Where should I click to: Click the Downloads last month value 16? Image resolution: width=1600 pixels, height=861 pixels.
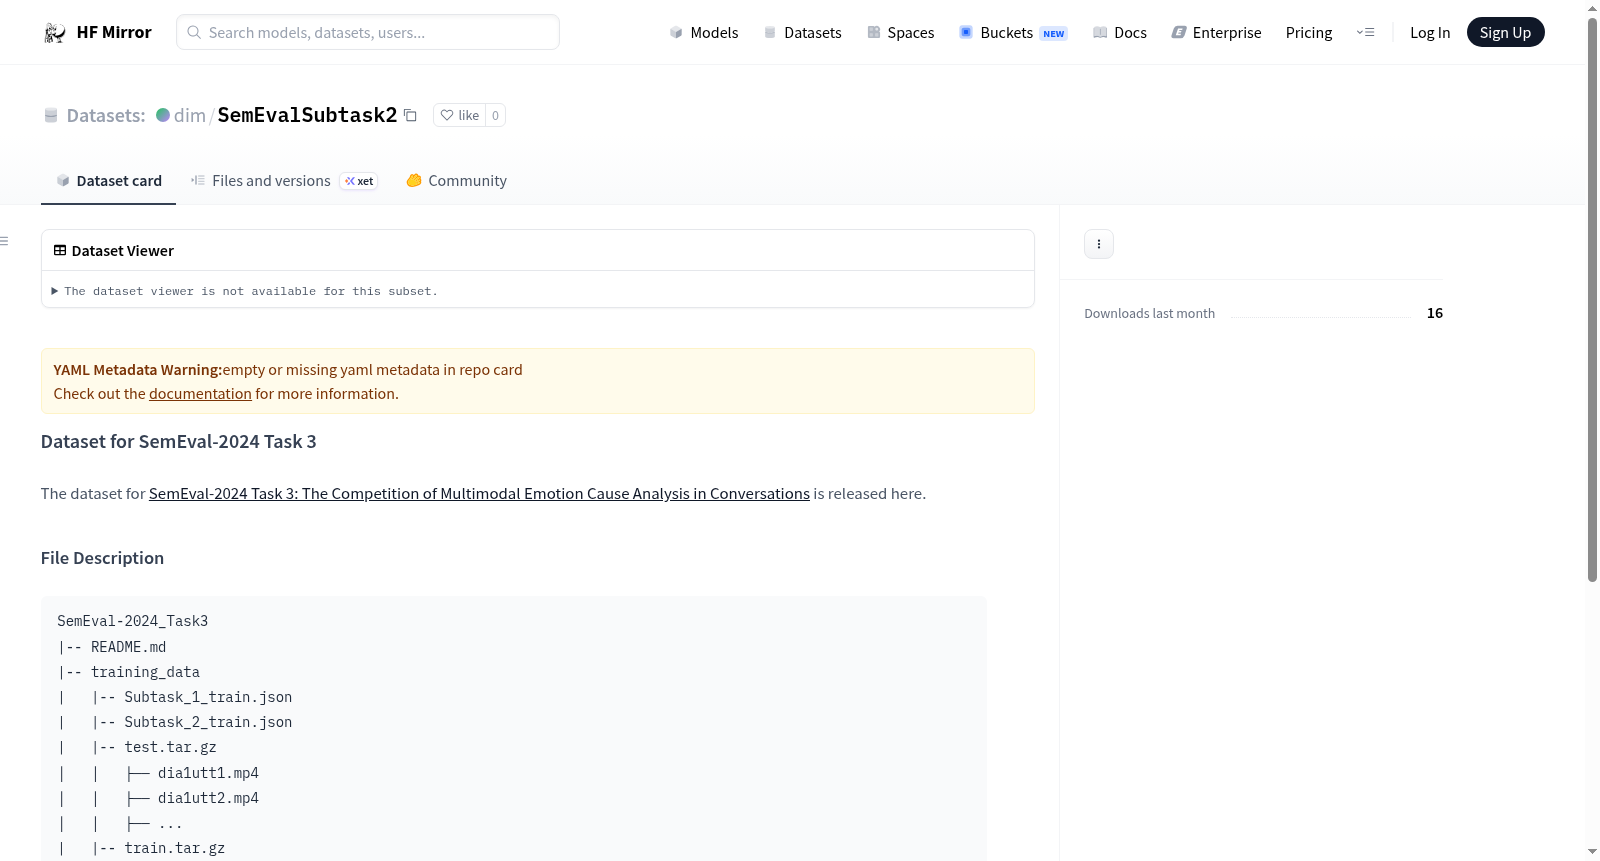[1435, 313]
